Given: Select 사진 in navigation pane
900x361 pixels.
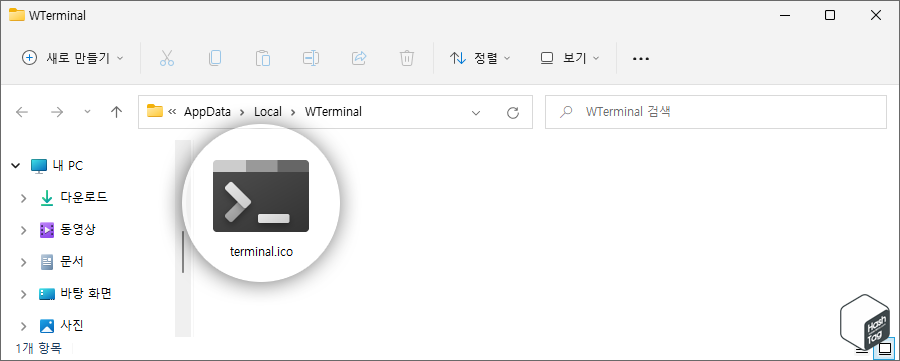Looking at the screenshot, I should [x=62, y=327].
